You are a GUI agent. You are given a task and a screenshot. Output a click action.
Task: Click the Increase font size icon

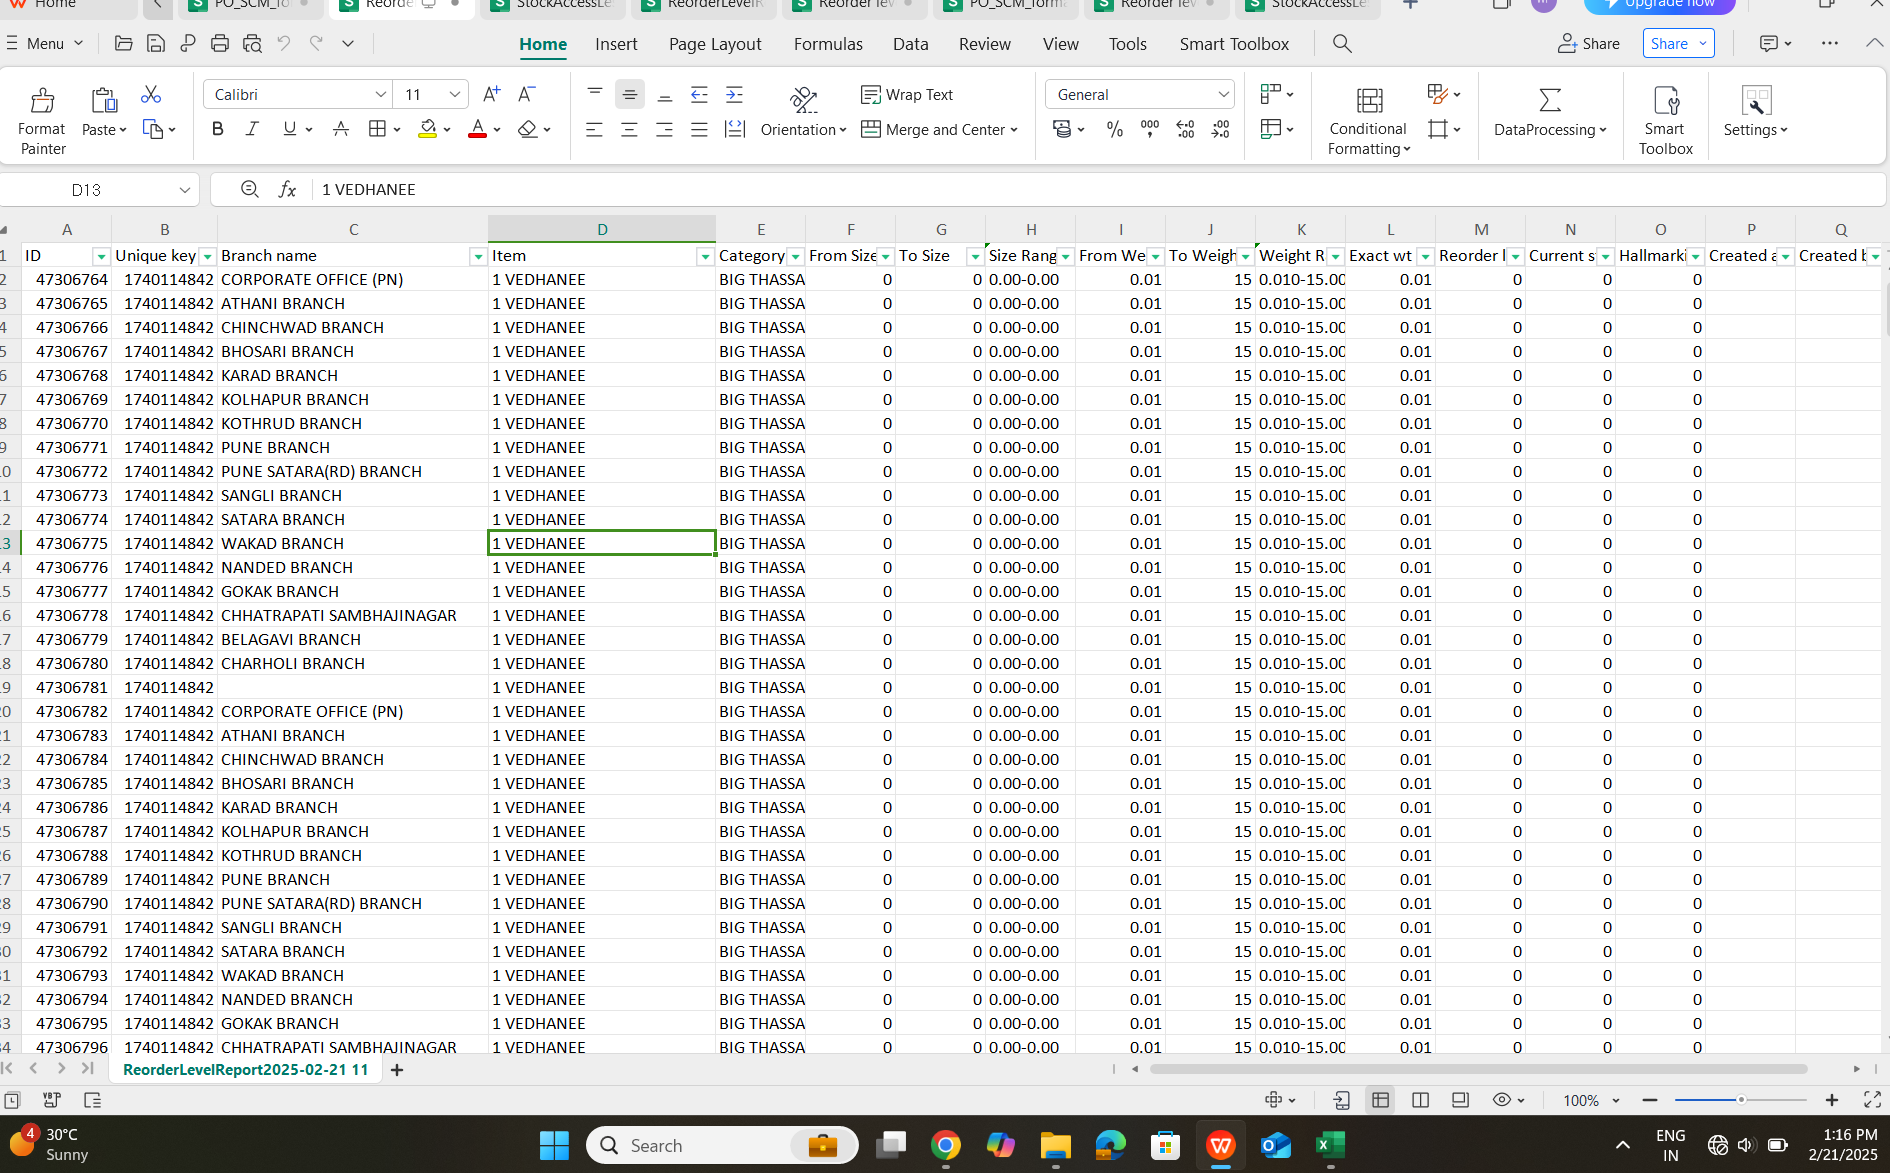click(491, 94)
